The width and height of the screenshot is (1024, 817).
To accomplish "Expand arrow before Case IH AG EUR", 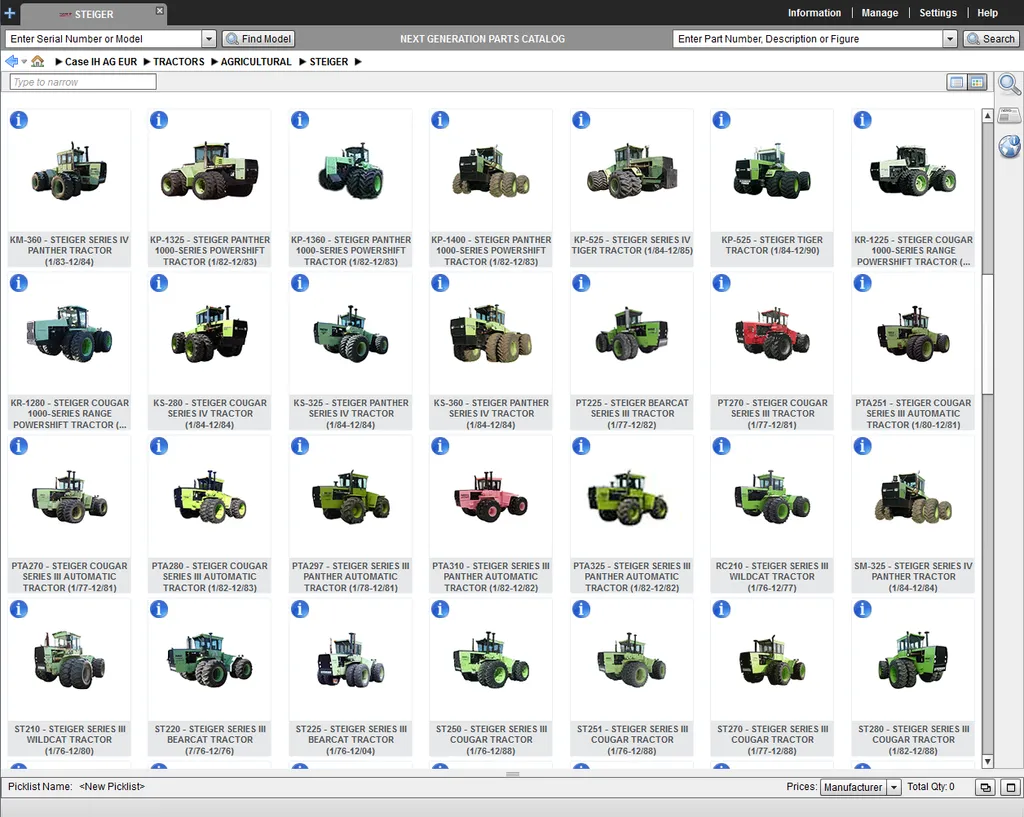I will tap(59, 61).
